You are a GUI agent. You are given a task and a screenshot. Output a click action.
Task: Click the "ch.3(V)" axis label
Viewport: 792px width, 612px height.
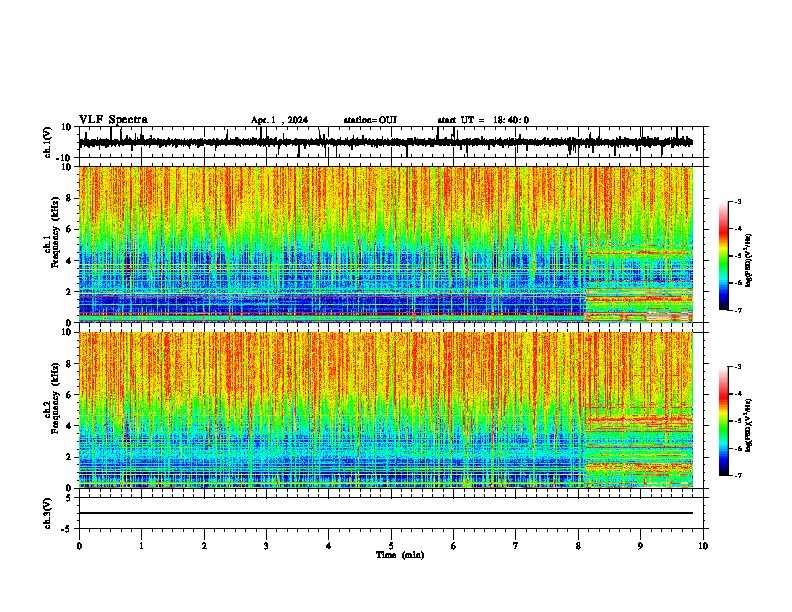48,513
